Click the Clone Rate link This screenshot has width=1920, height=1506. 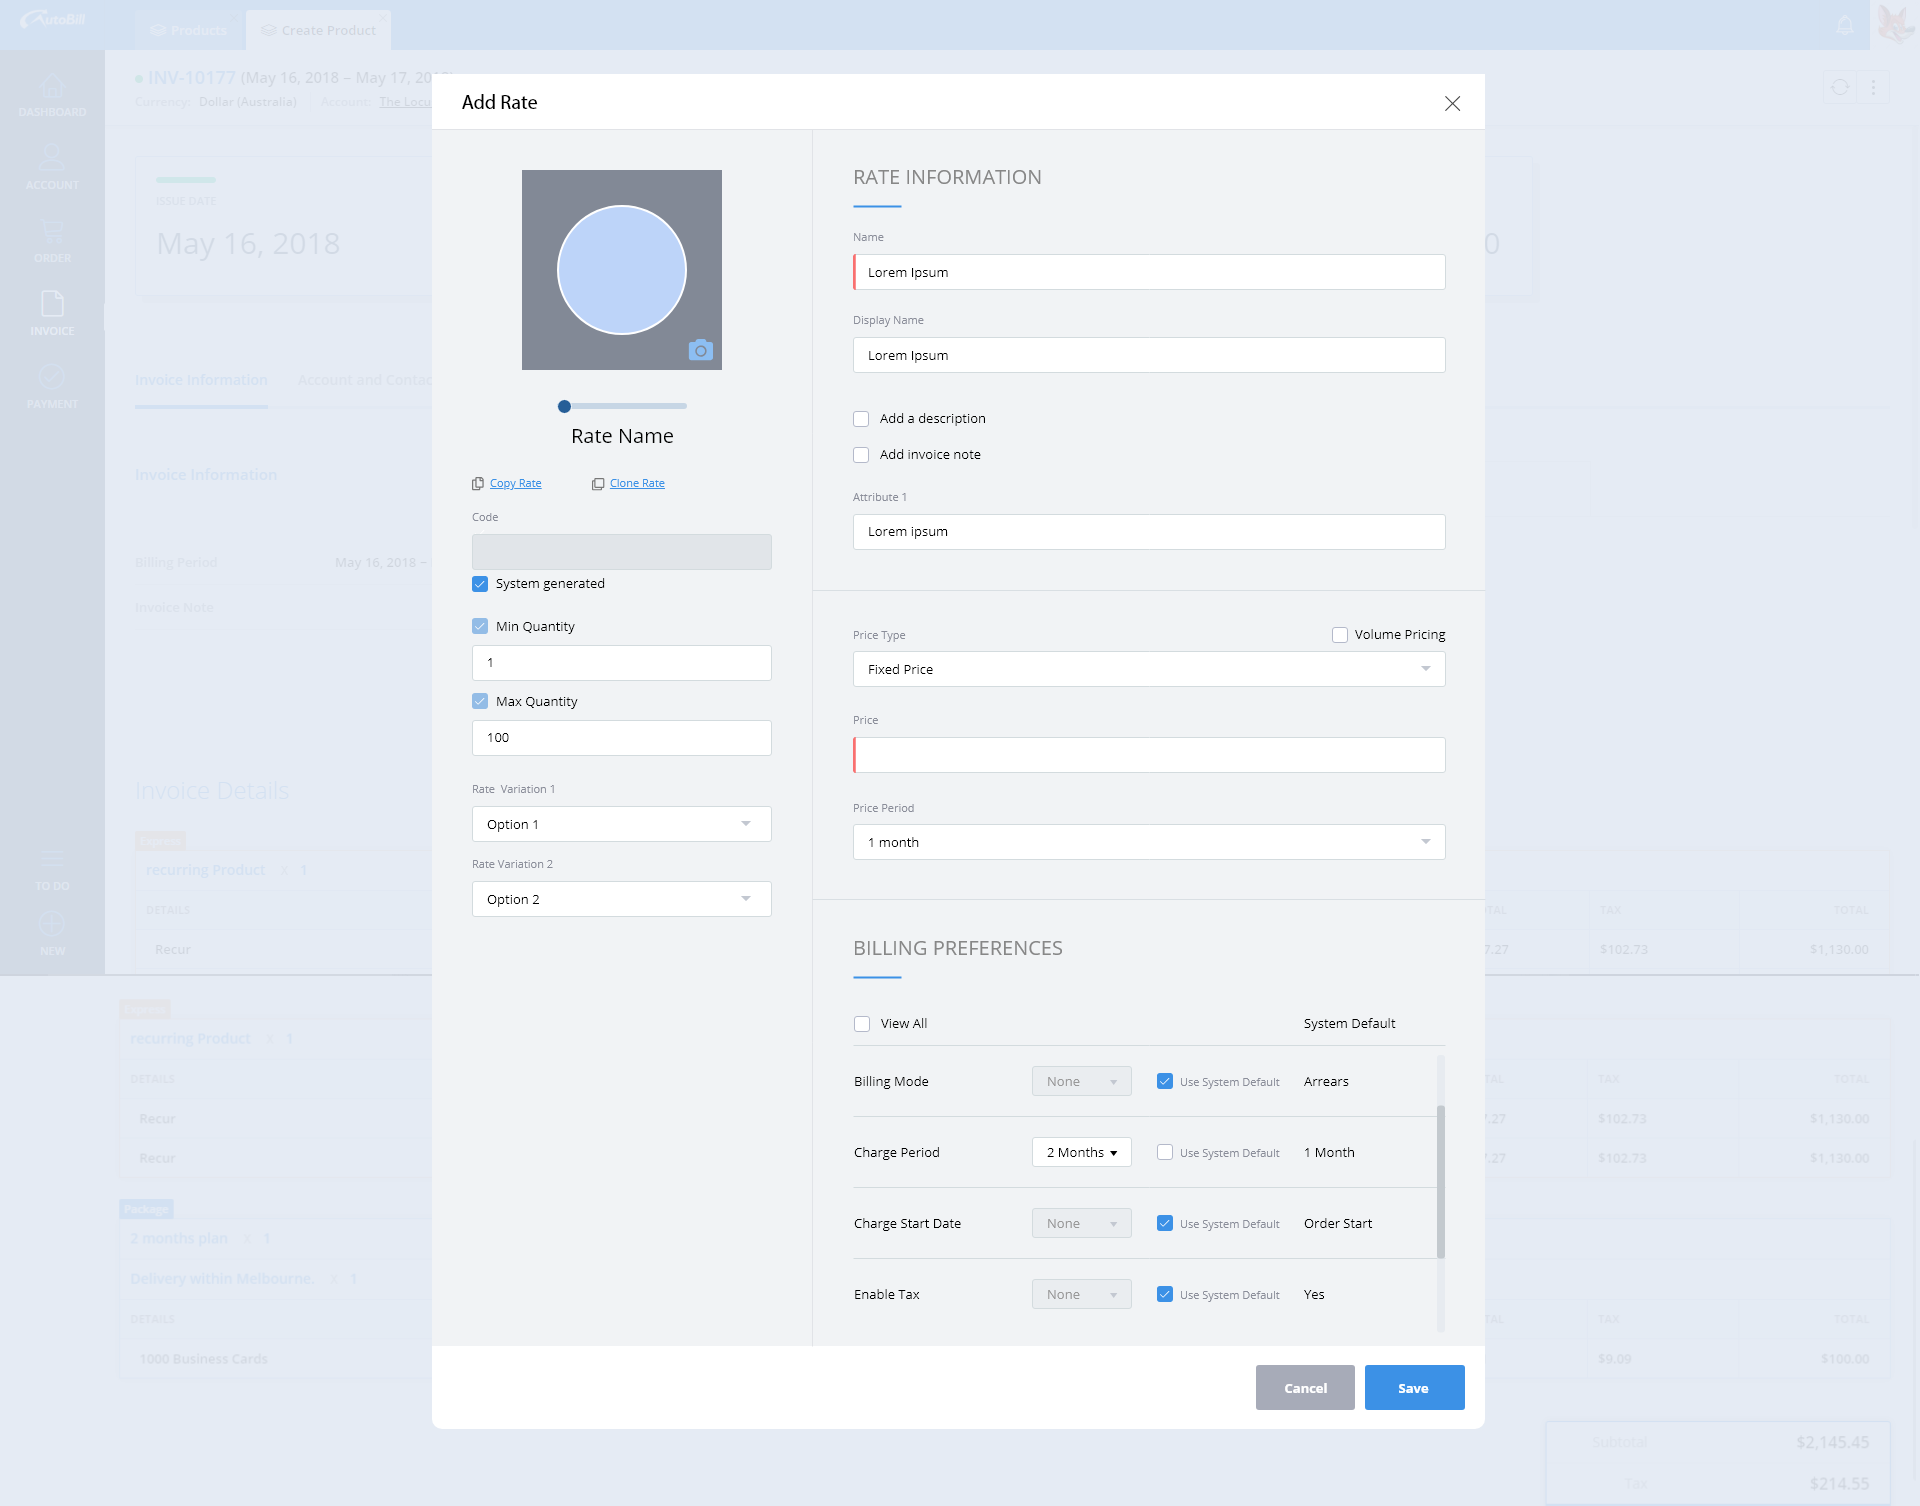point(637,484)
